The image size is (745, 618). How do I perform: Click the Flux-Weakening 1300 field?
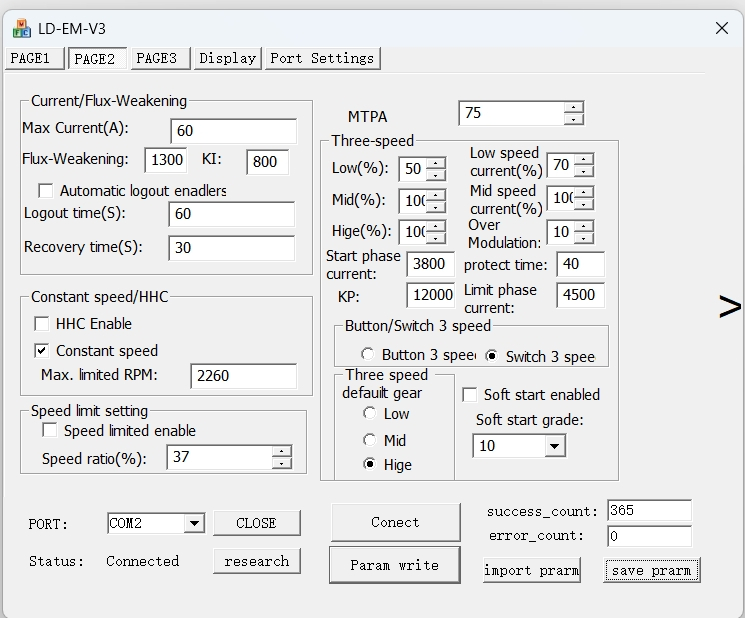(166, 160)
